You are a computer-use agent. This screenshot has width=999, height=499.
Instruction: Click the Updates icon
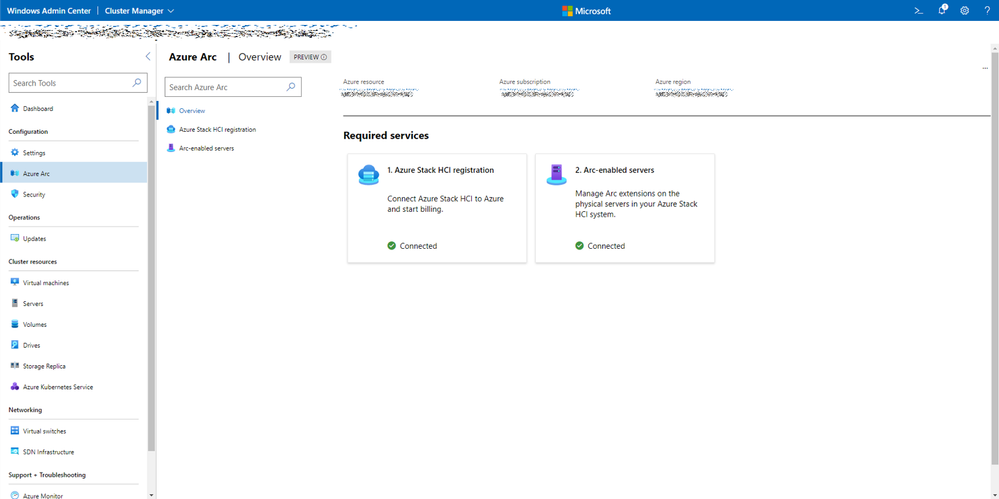(15, 238)
